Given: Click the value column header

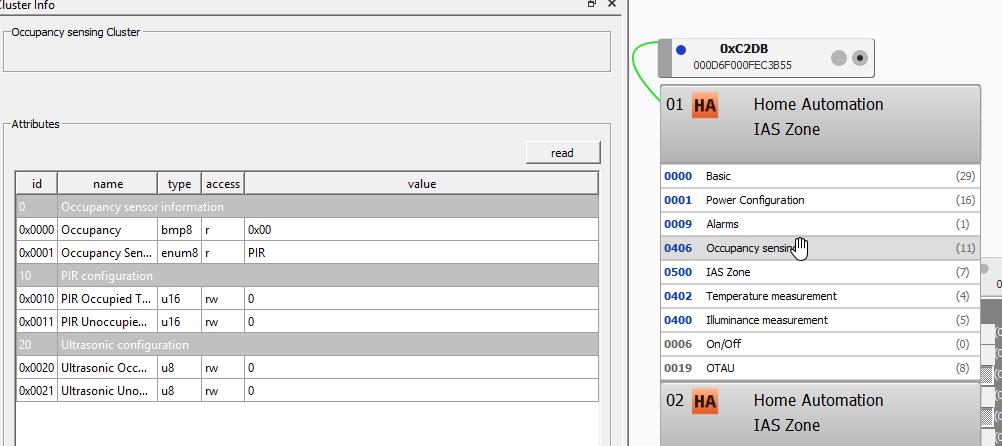Looking at the screenshot, I should 422,183.
